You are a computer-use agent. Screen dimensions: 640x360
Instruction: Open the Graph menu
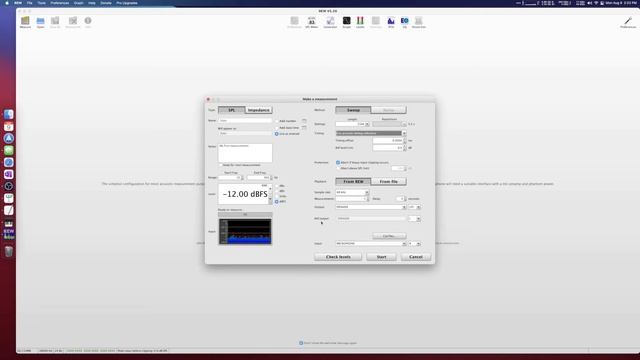[78, 3]
